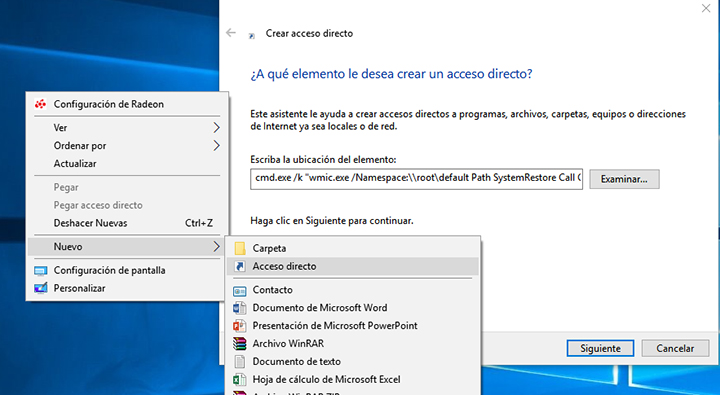Click the back arrow in the wizard
The image size is (720, 395).
coord(231,33)
